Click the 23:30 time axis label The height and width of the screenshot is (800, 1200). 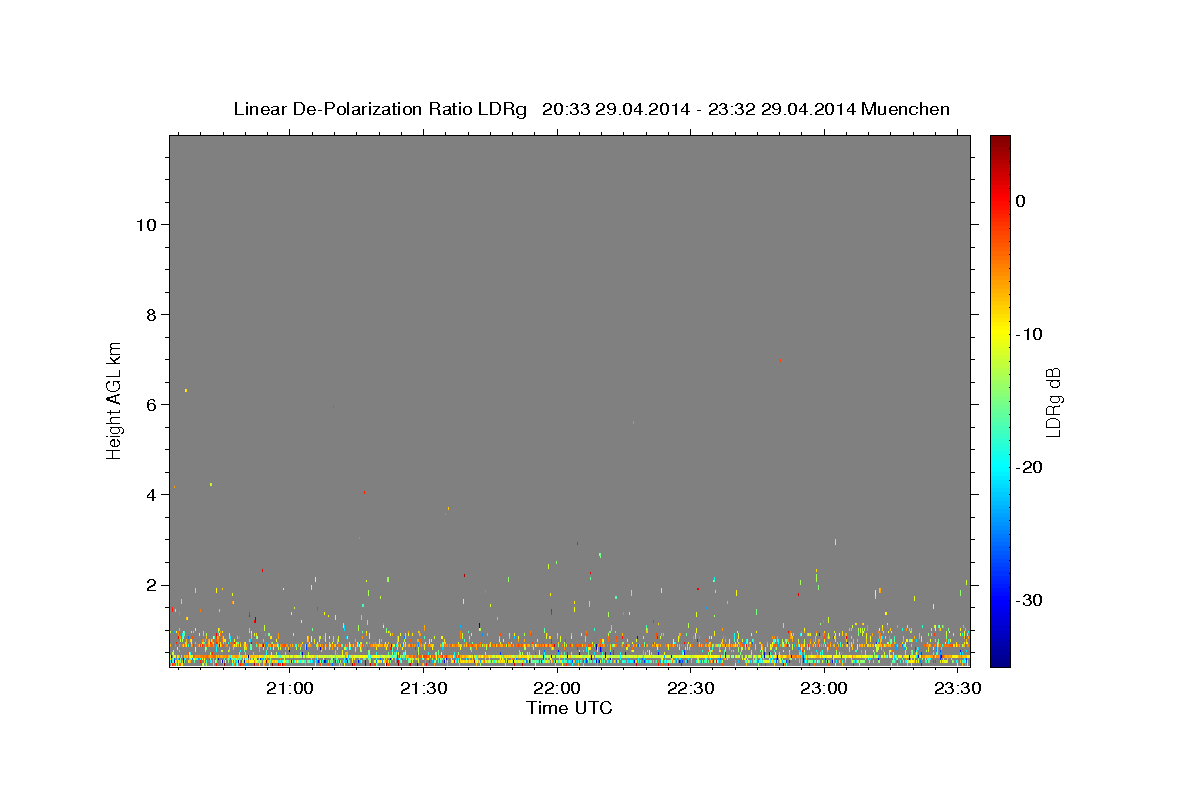(x=957, y=689)
